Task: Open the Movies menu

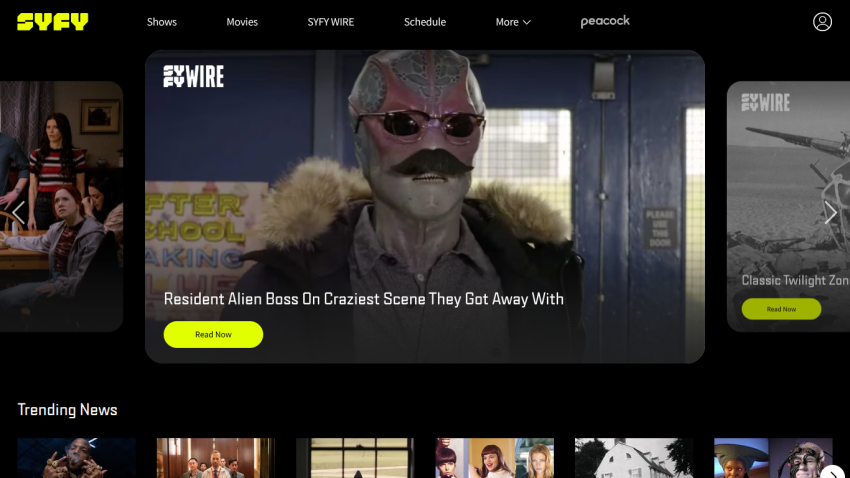Action: (x=242, y=22)
